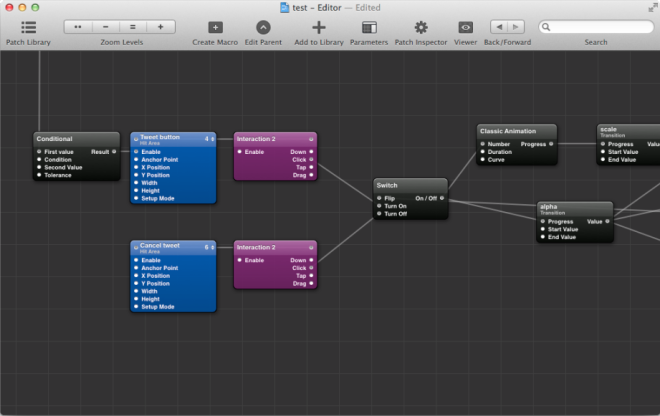Select the Switch patch title bar
Screen dimensions: 660x416
click(410, 185)
